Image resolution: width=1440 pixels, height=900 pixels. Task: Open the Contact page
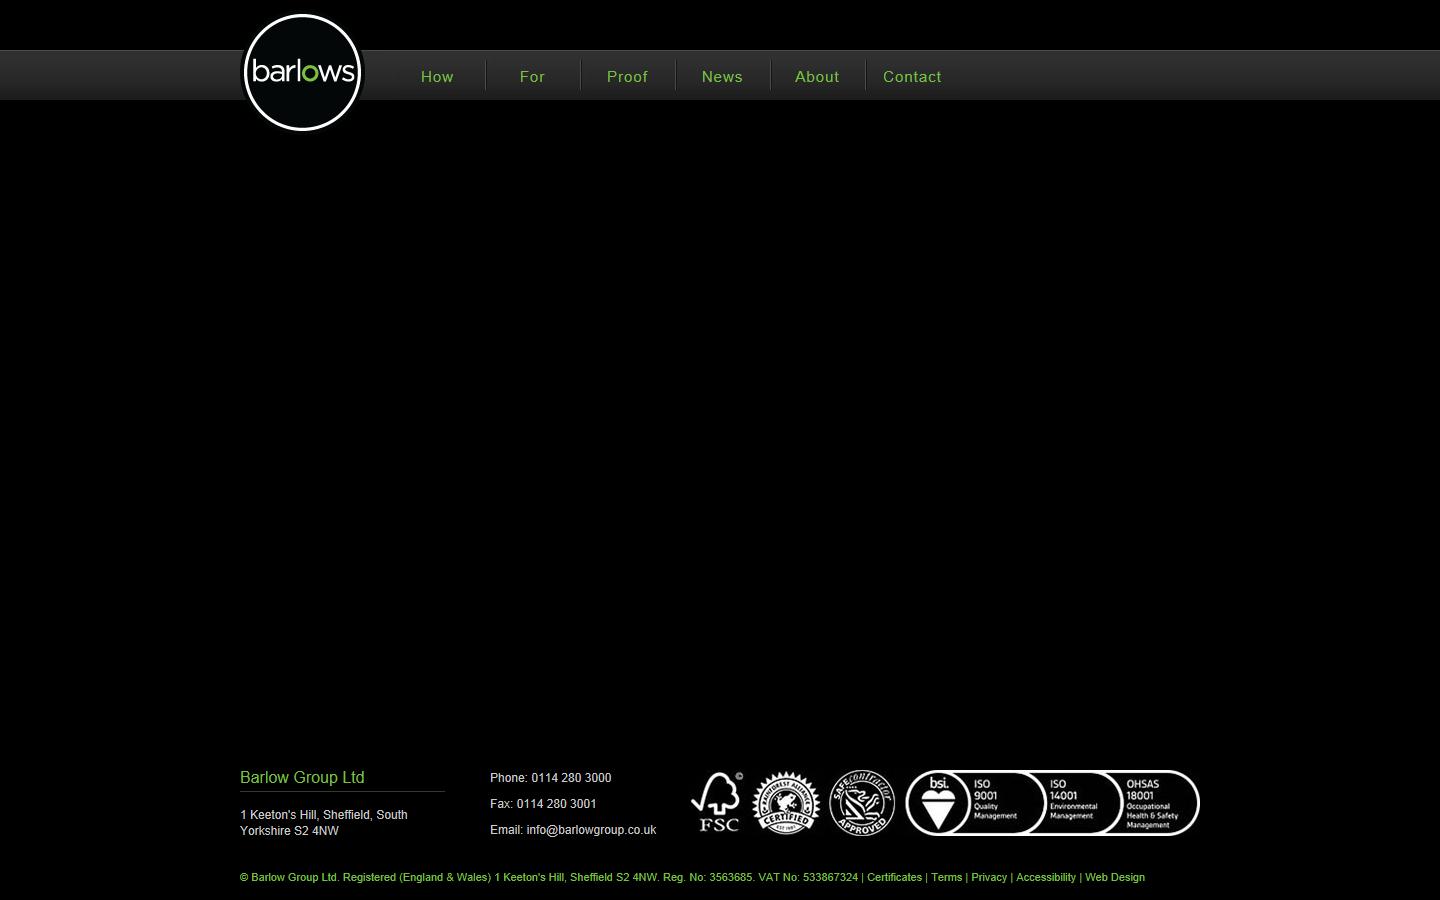(x=912, y=77)
